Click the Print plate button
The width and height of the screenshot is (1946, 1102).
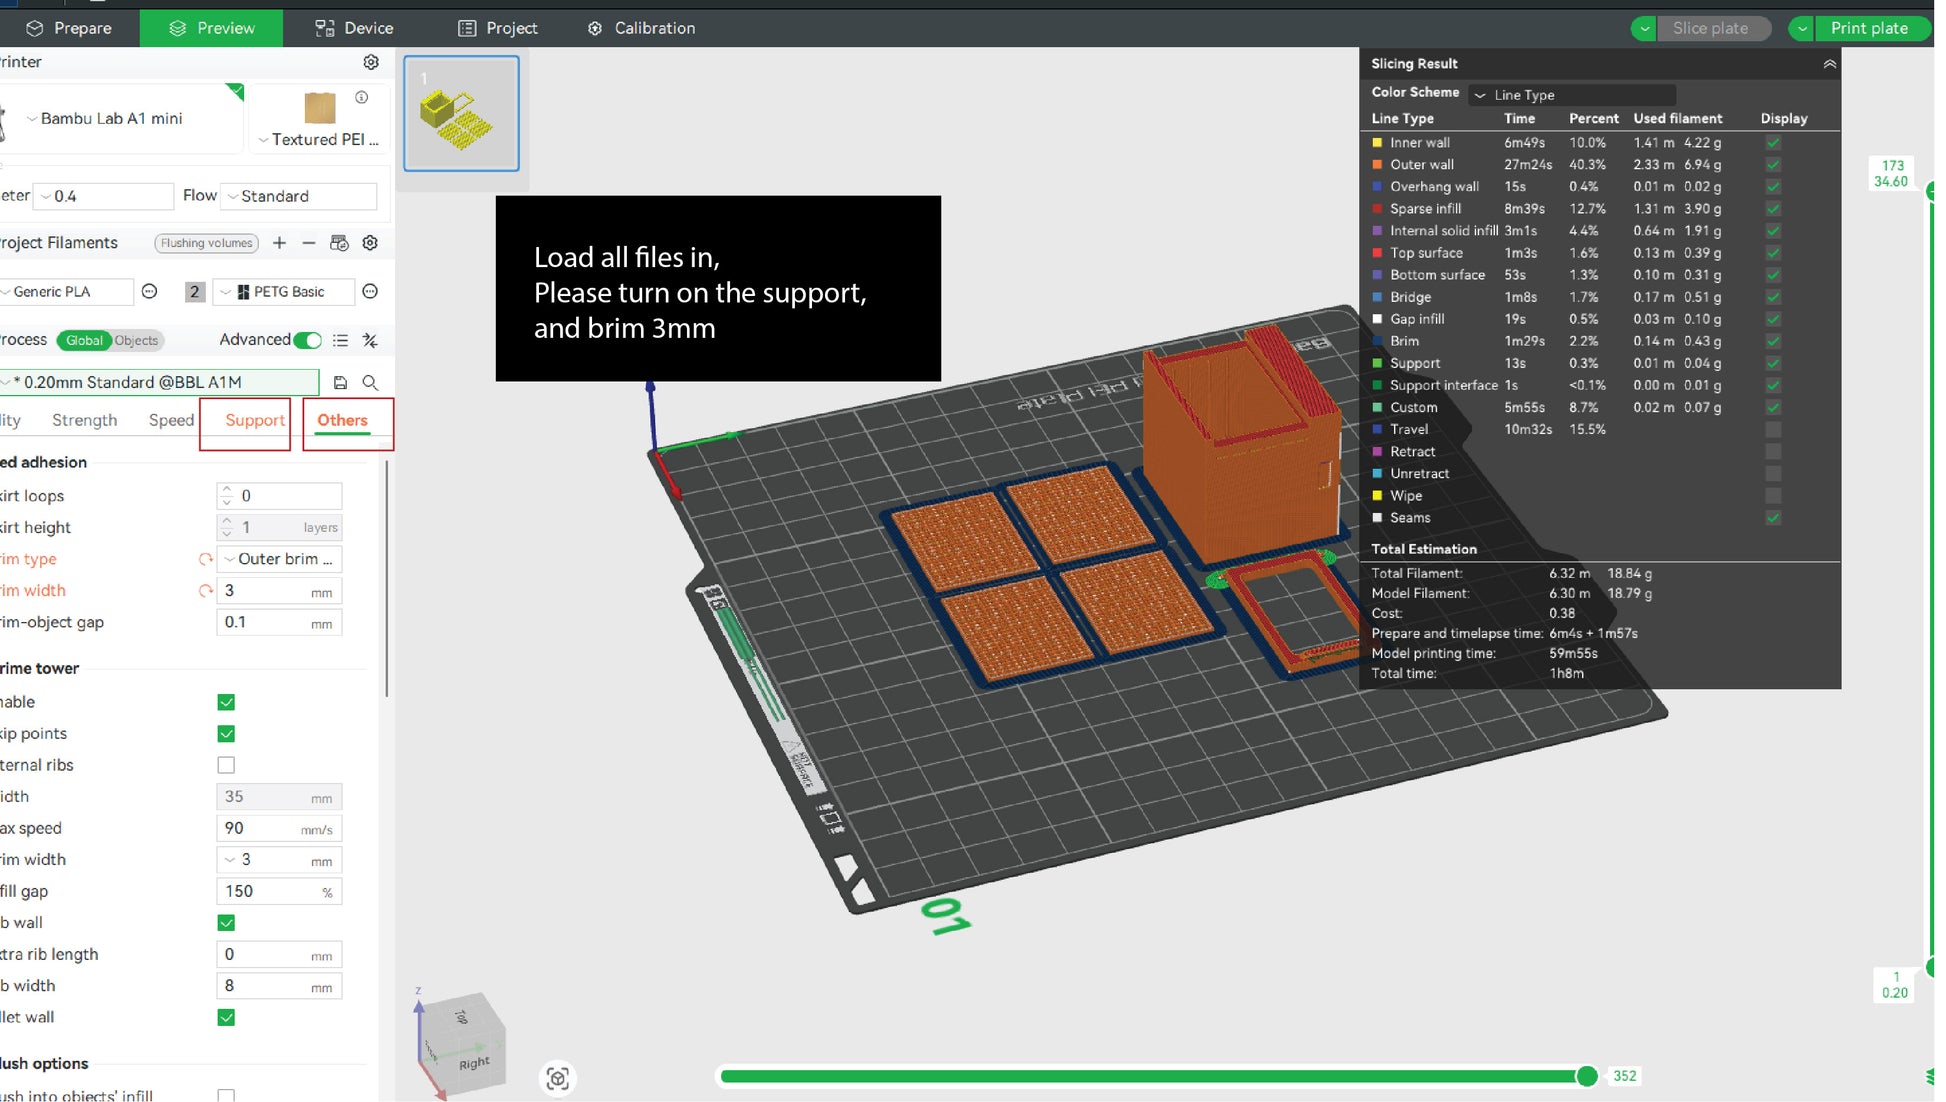[x=1868, y=28]
